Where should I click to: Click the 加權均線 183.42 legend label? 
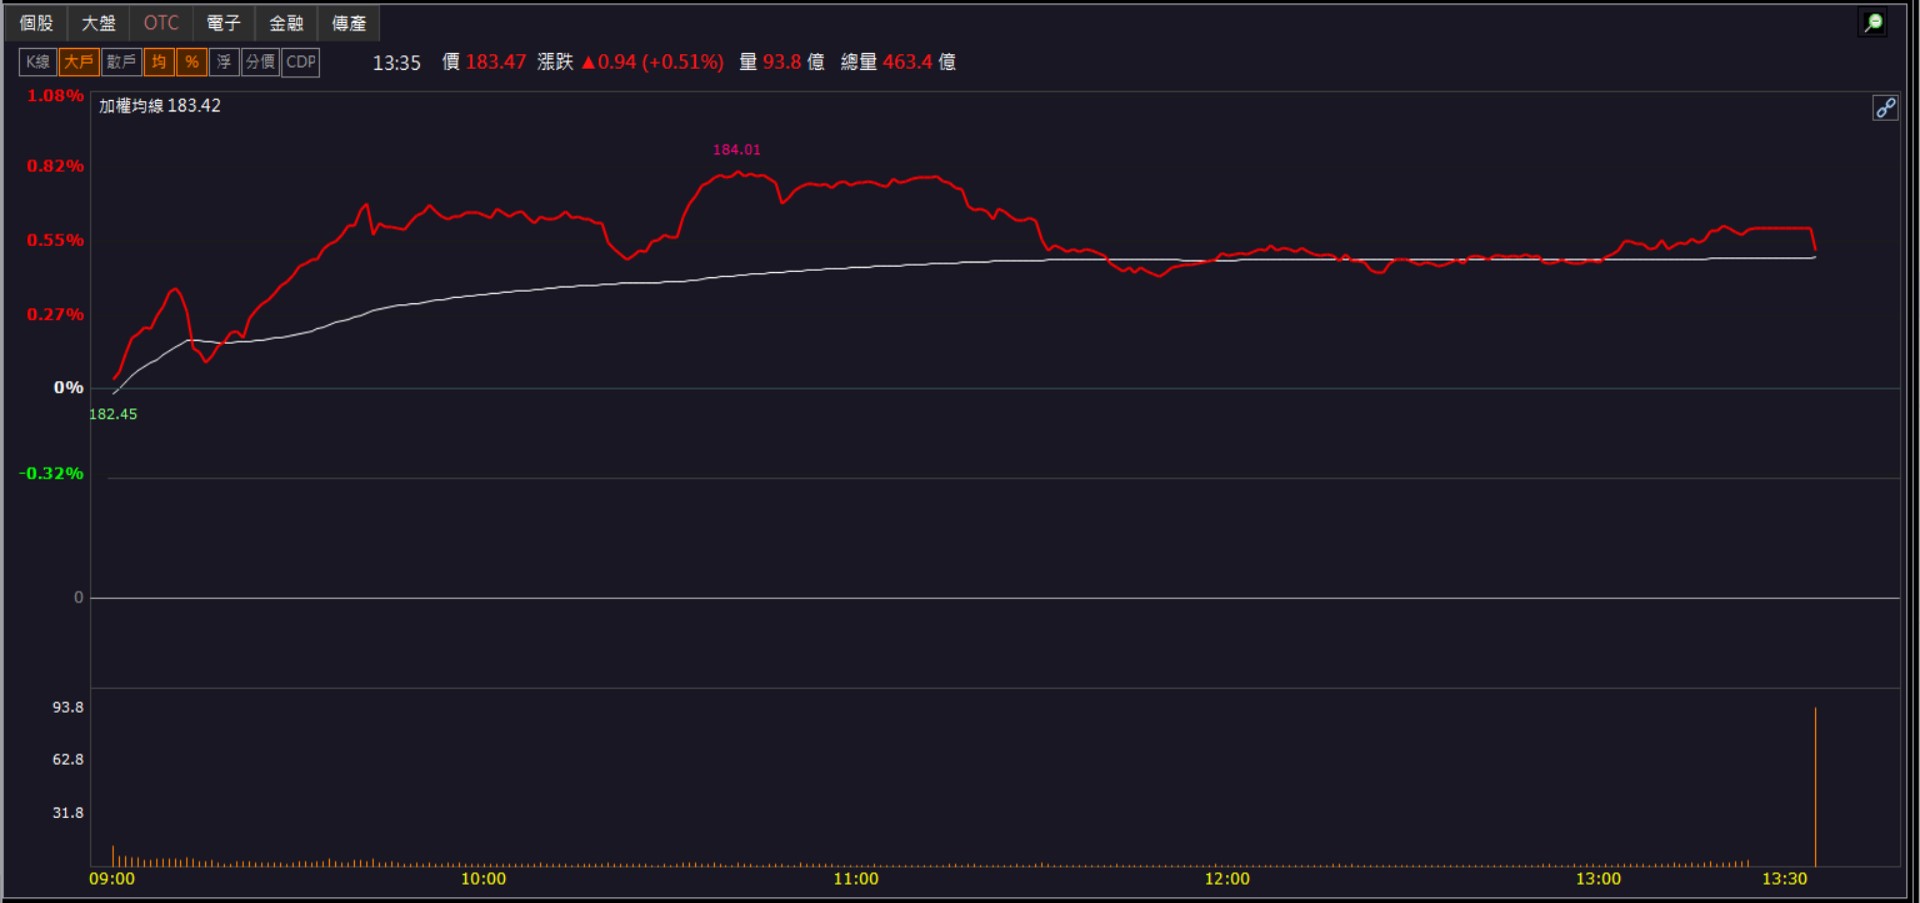tap(160, 106)
